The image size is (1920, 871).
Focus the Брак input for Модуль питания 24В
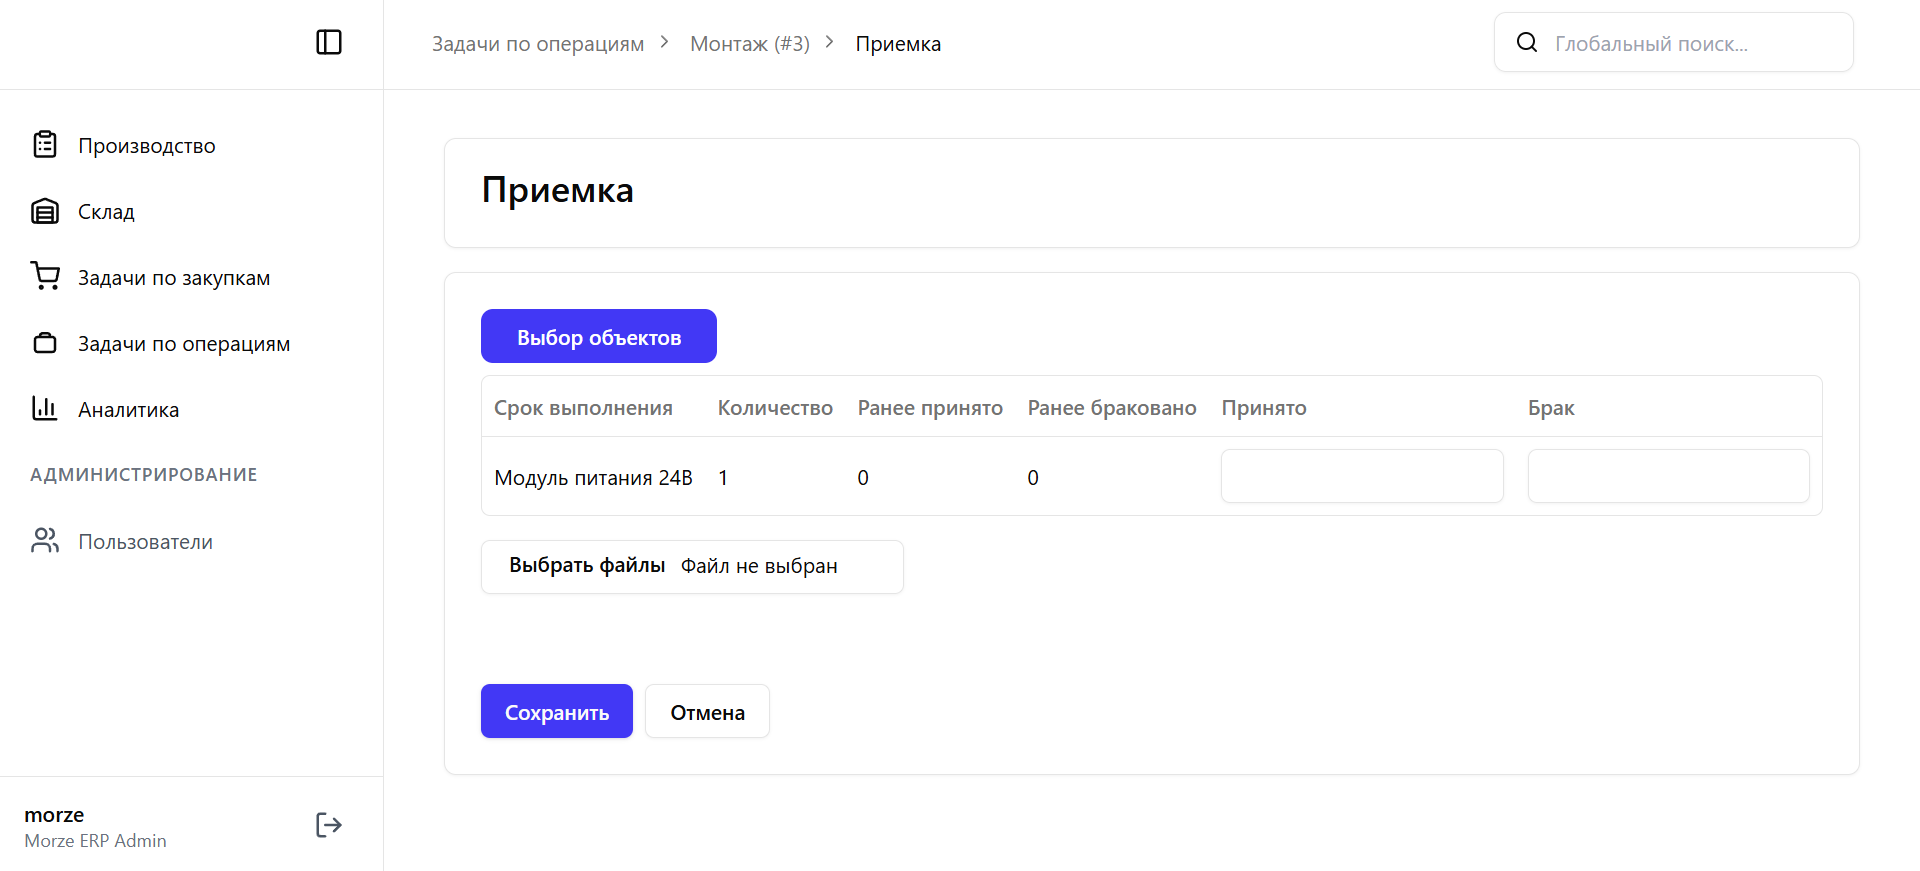[1668, 476]
